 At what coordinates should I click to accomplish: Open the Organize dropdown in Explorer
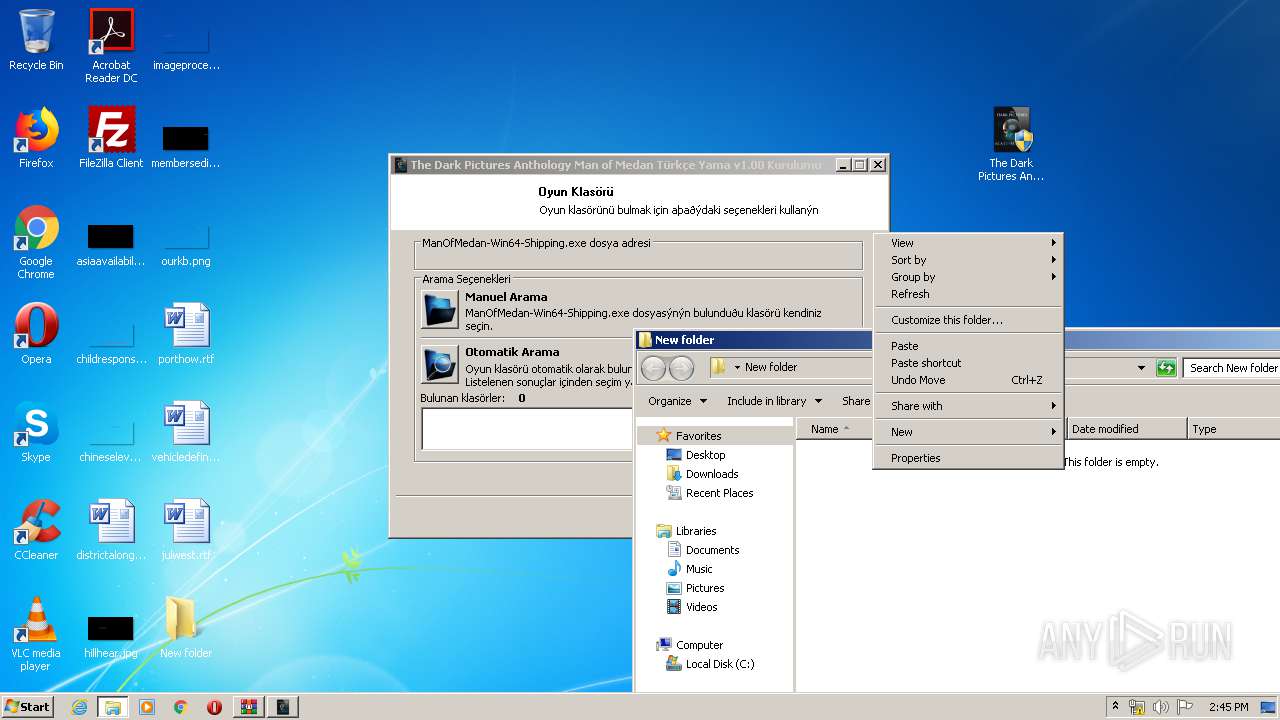coord(677,401)
